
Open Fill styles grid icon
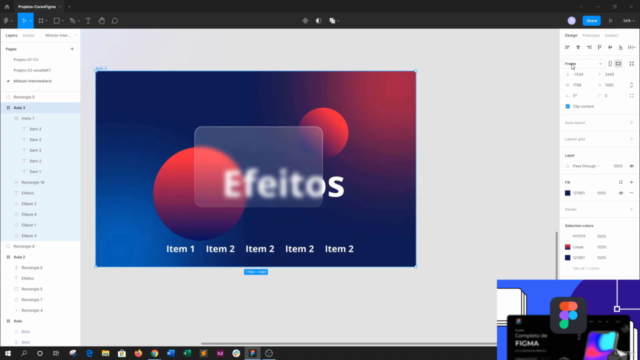coord(621,182)
